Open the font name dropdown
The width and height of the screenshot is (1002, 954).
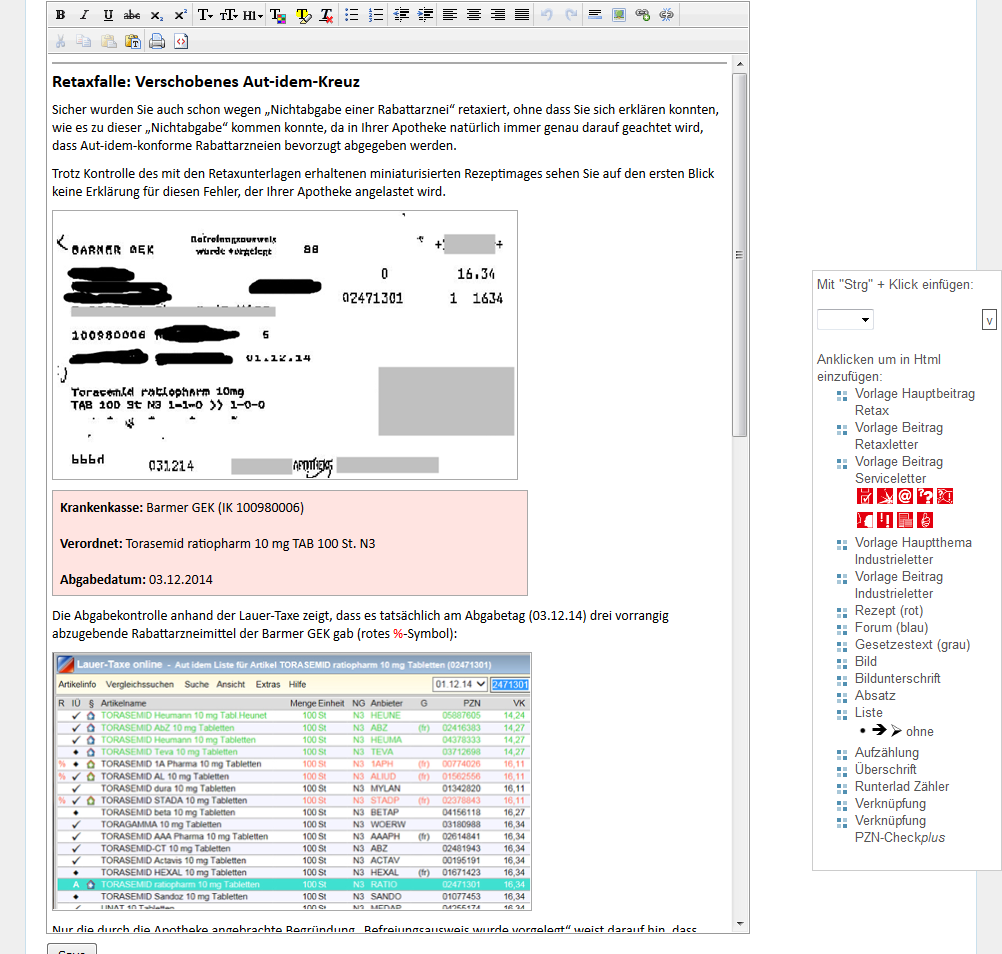coord(205,15)
